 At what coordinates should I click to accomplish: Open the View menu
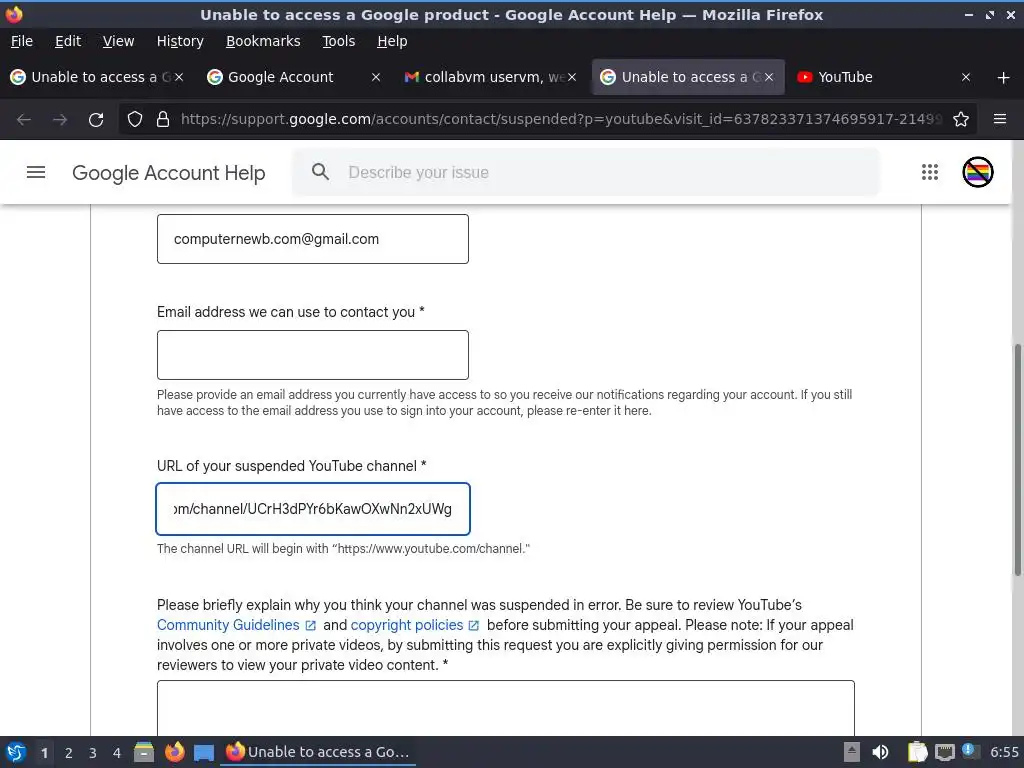point(118,41)
